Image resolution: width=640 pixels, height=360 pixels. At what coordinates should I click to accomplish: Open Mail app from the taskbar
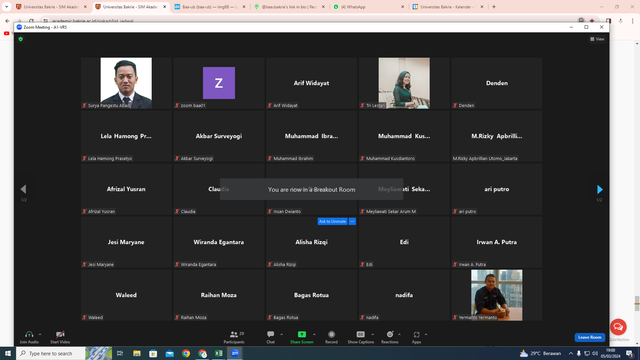coord(169,353)
